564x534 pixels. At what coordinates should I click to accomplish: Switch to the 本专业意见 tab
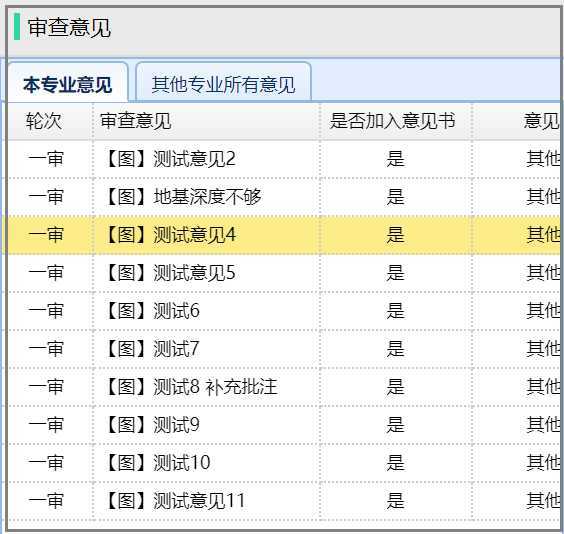[x=68, y=82]
